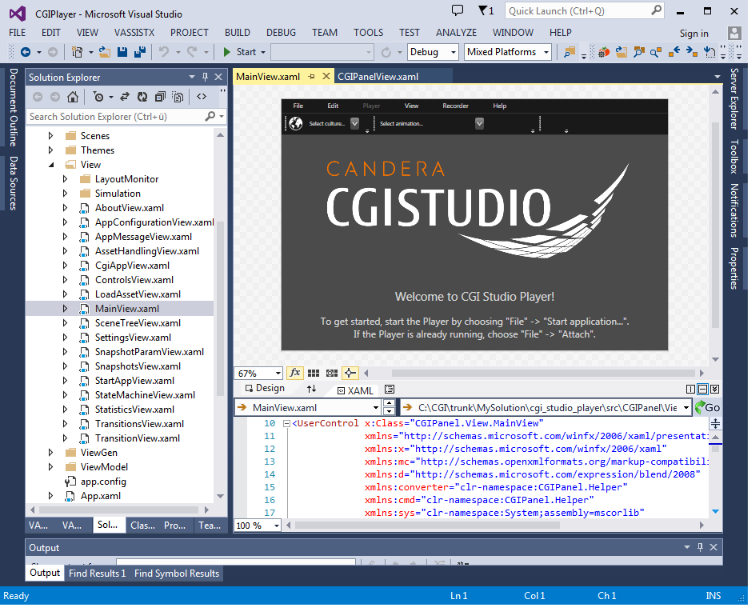Select StateMachineView.xaml in the tree
The width and height of the screenshot is (748, 605).
(x=145, y=395)
